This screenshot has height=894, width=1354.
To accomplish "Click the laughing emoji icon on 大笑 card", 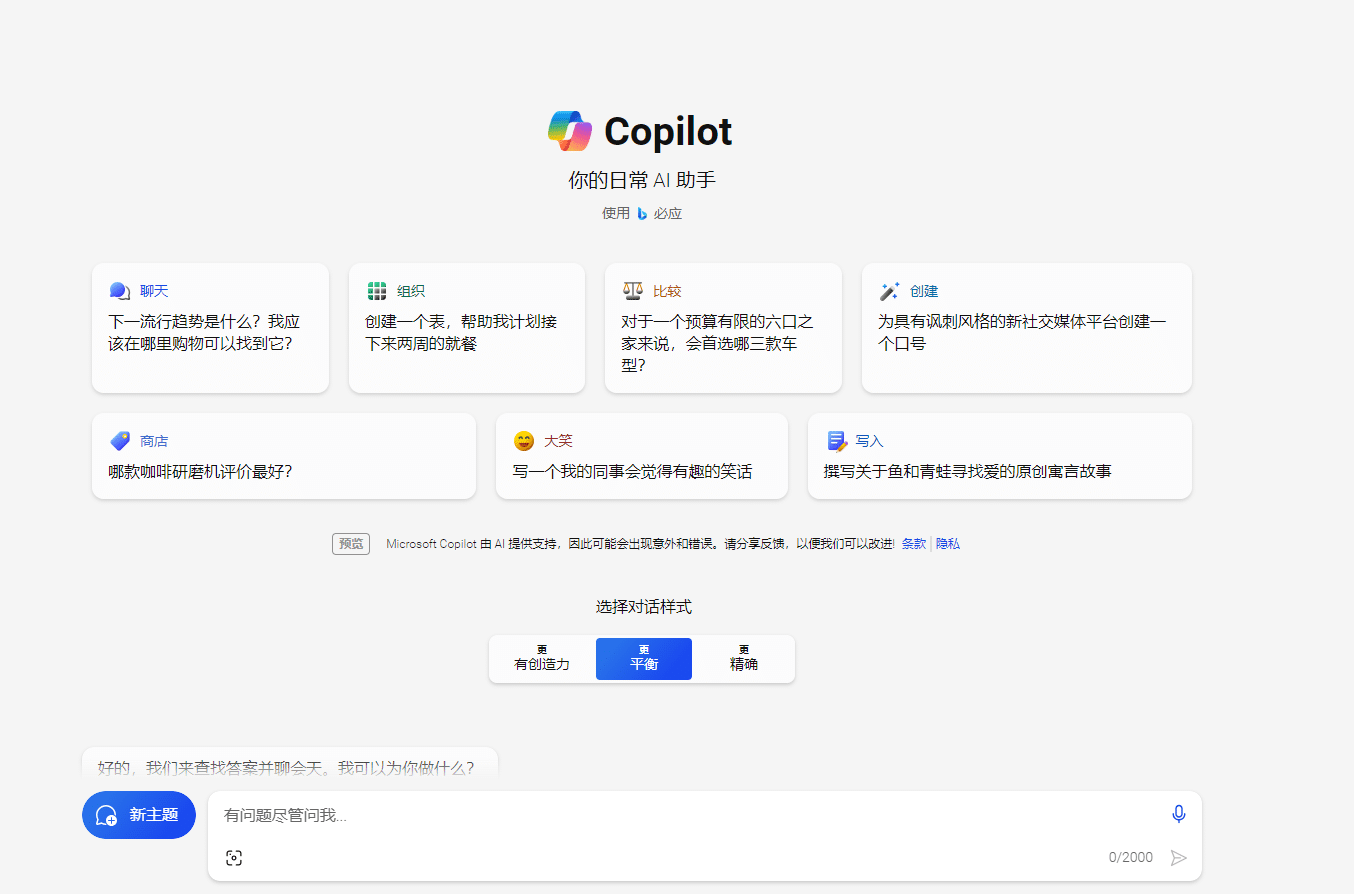I will coord(524,441).
